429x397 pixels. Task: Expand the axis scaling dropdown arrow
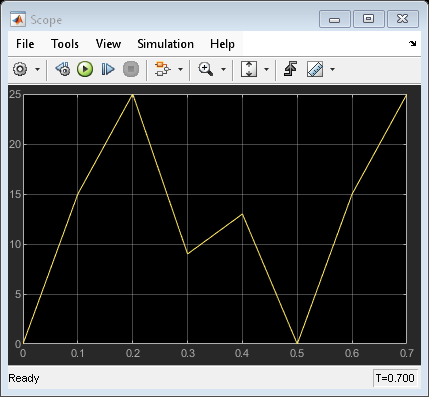[266, 69]
